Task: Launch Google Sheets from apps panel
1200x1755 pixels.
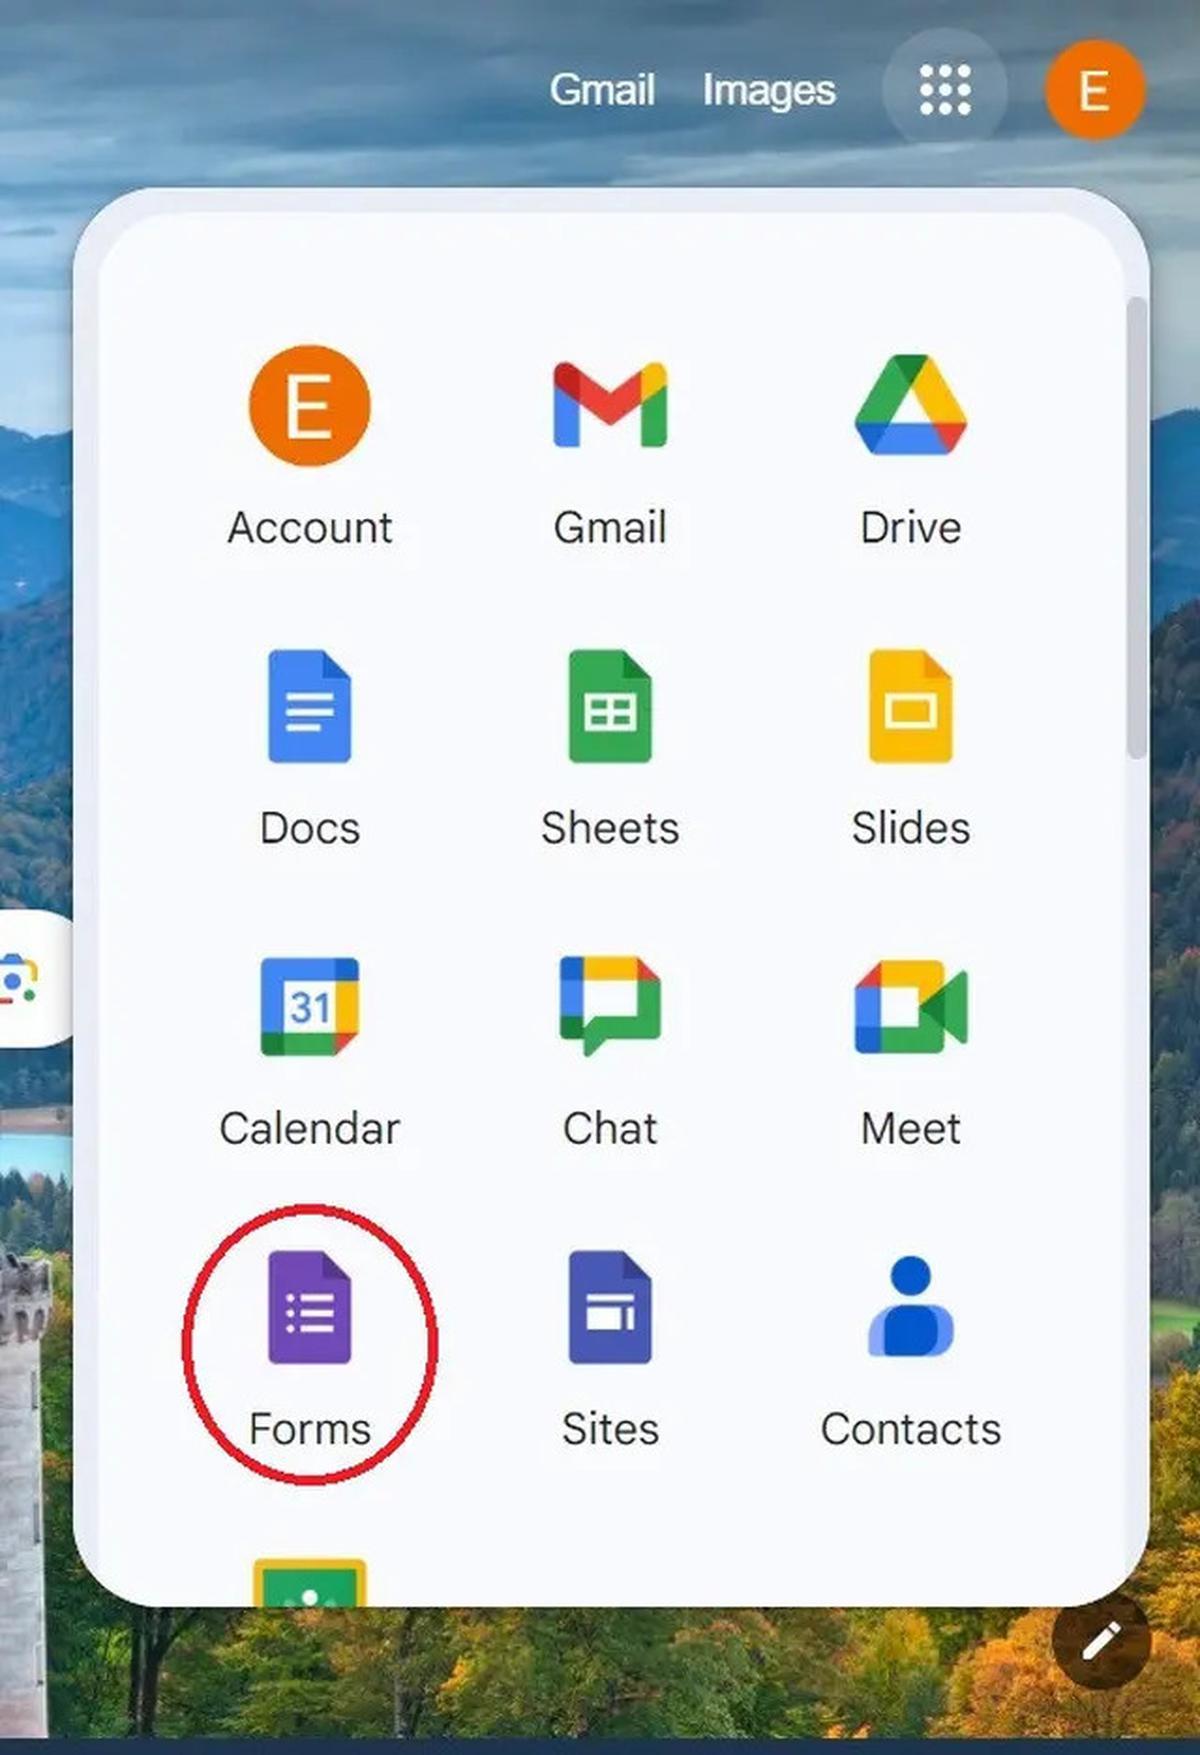Action: pyautogui.click(x=610, y=706)
